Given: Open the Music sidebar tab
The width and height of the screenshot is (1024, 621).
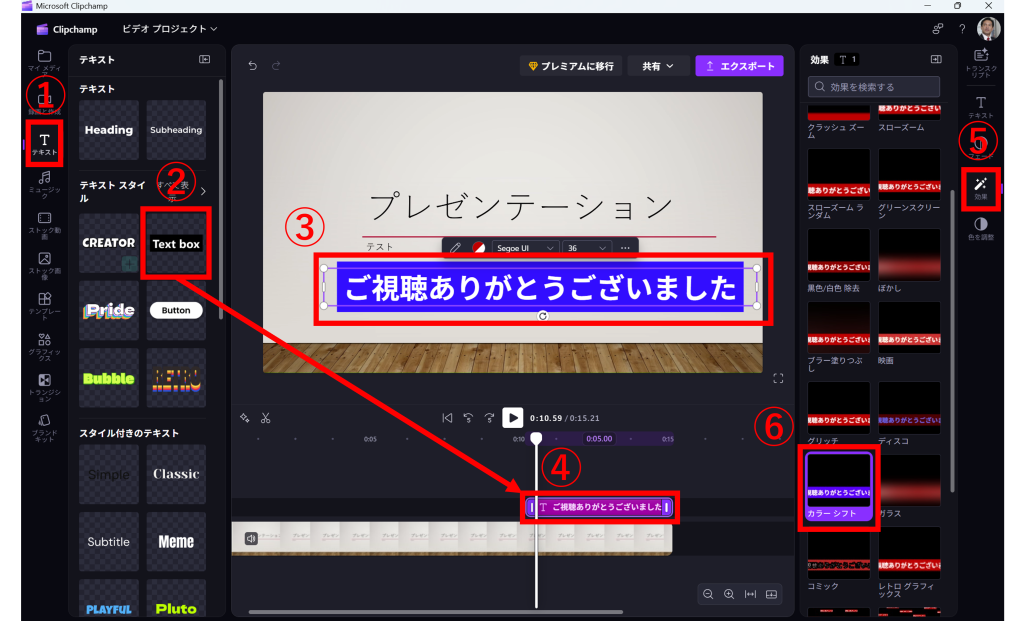Looking at the screenshot, I should pyautogui.click(x=44, y=184).
